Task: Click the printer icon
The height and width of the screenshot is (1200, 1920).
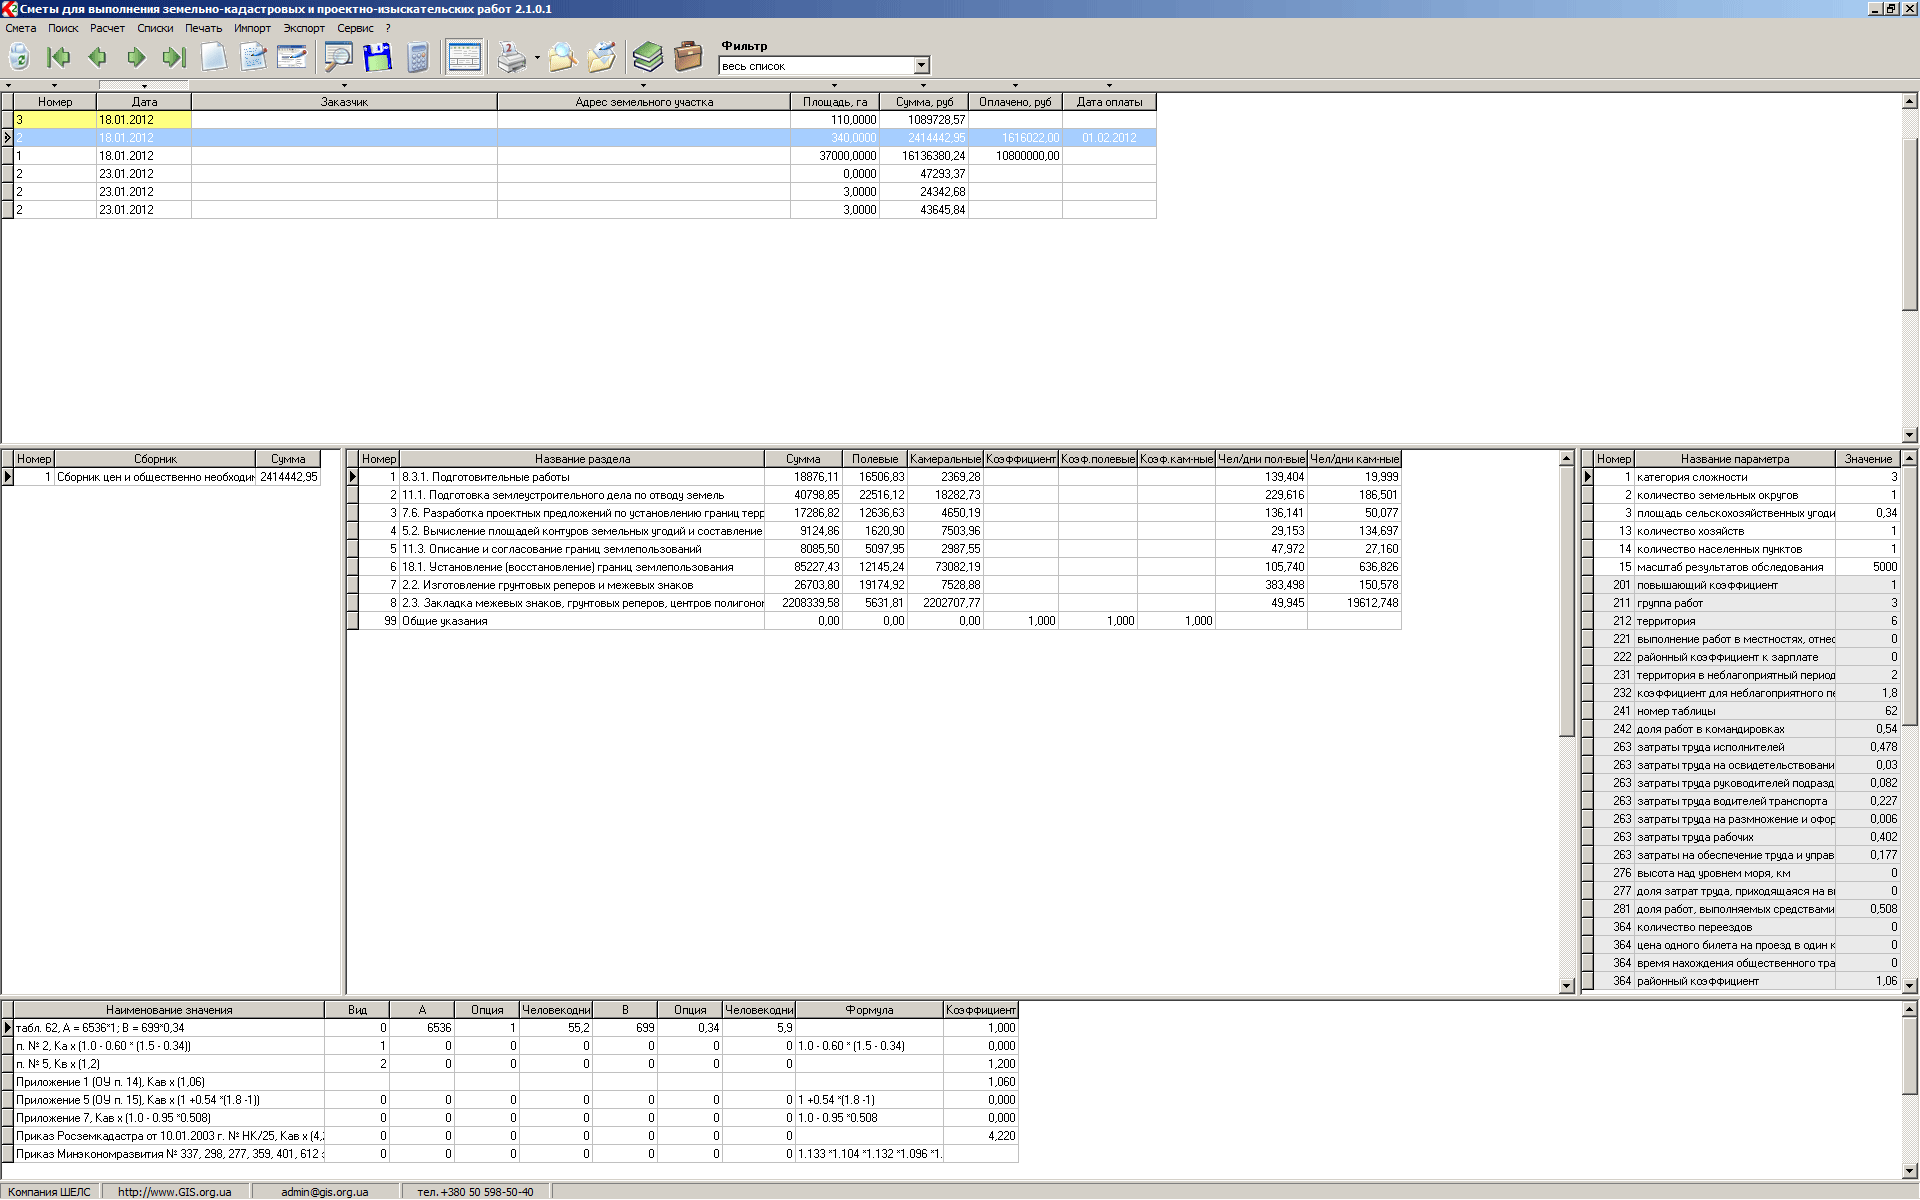Action: pos(512,57)
